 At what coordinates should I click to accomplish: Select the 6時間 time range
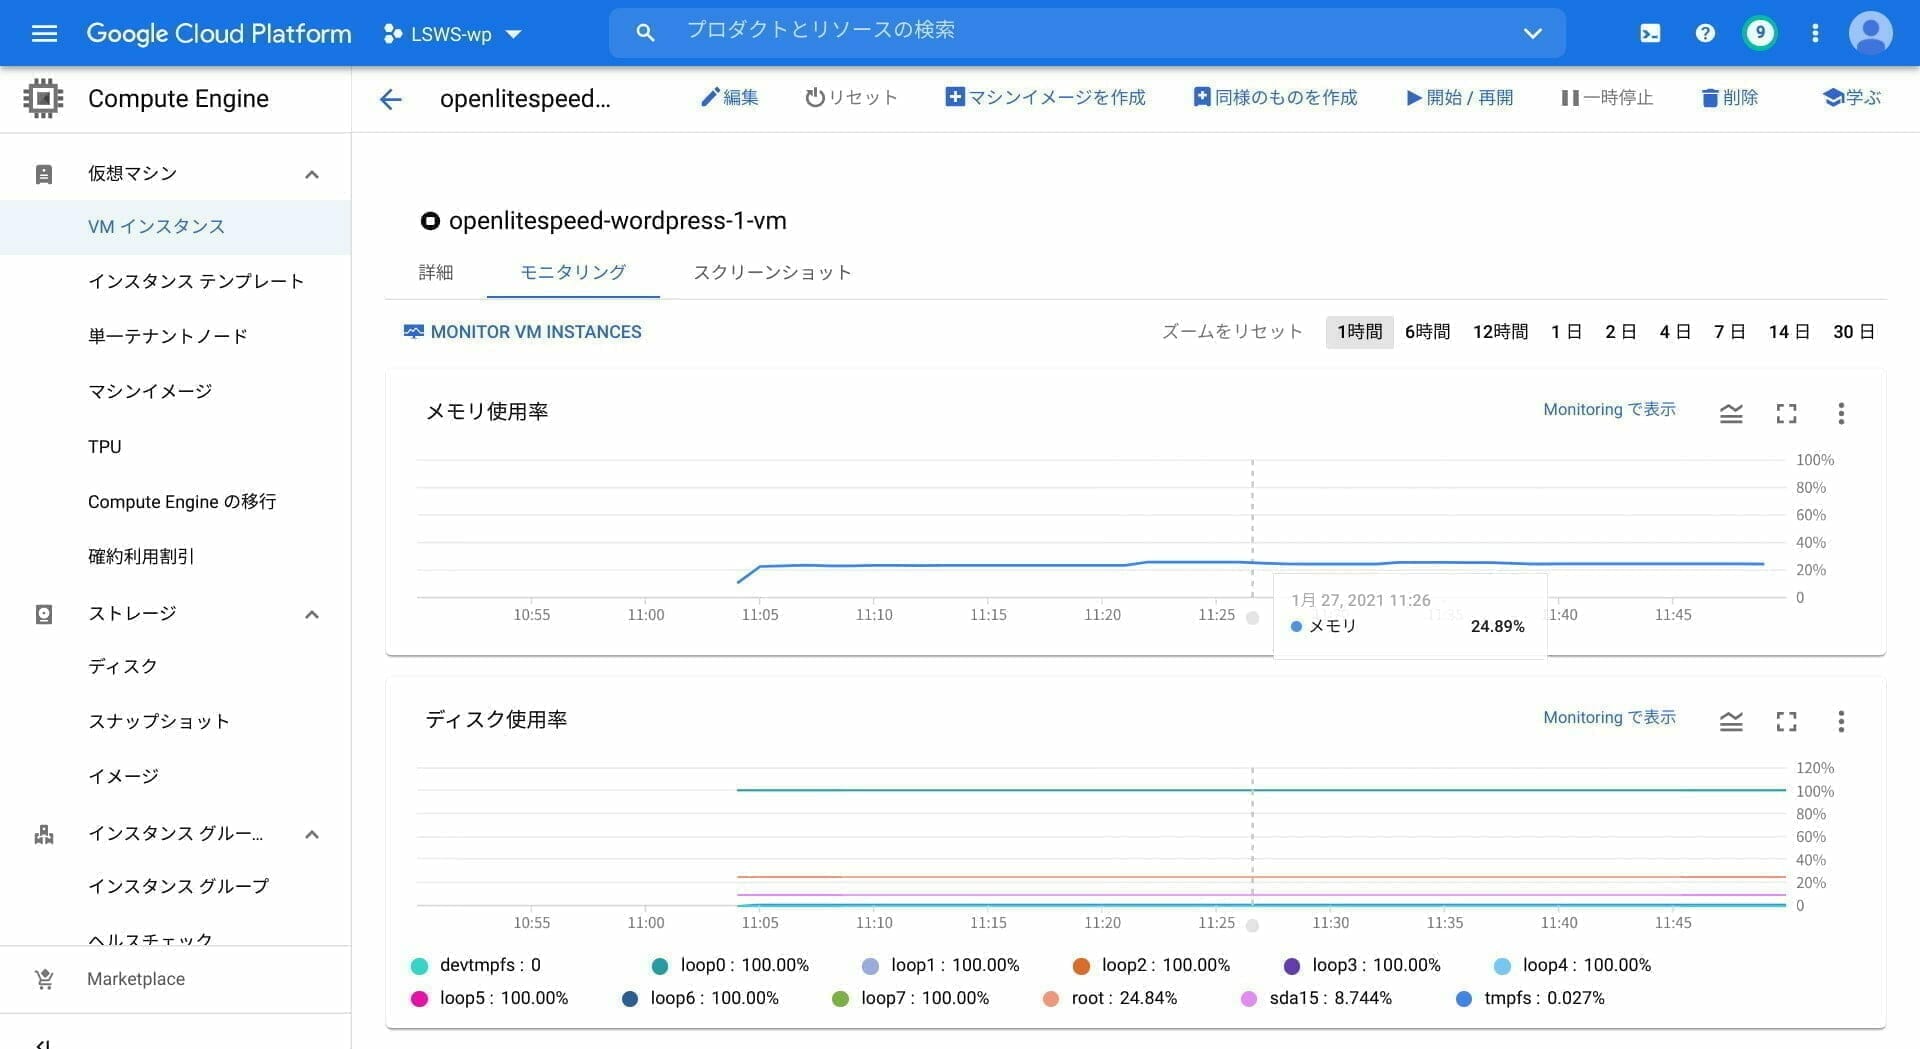(1427, 332)
